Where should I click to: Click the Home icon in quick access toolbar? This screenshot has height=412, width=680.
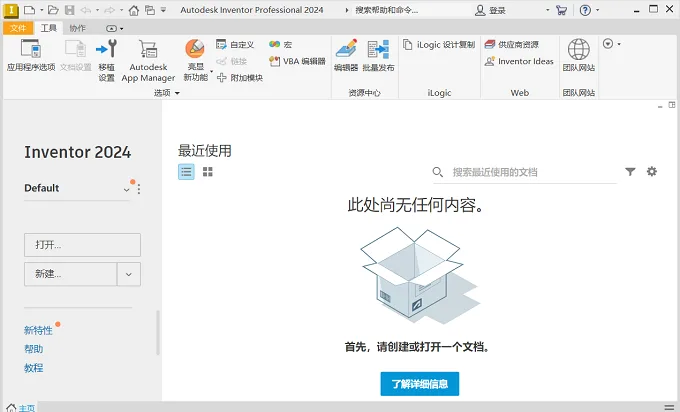point(134,10)
